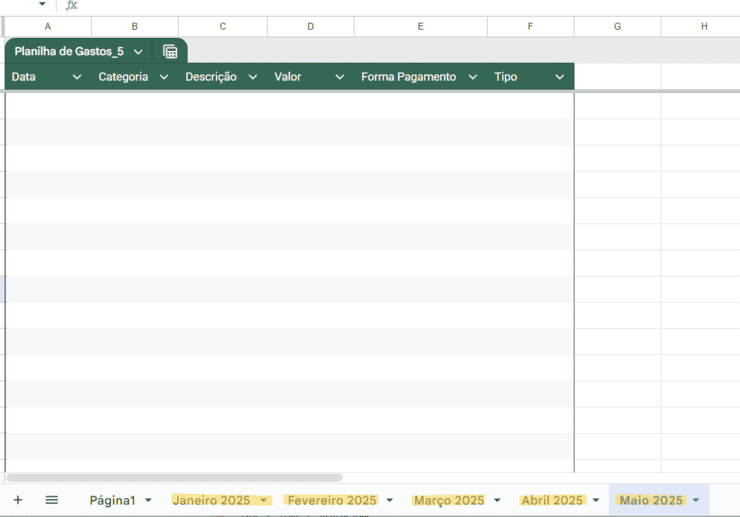Viewport: 740px width, 517px height.
Task: Click the Forma Pagamento header text
Action: point(409,77)
